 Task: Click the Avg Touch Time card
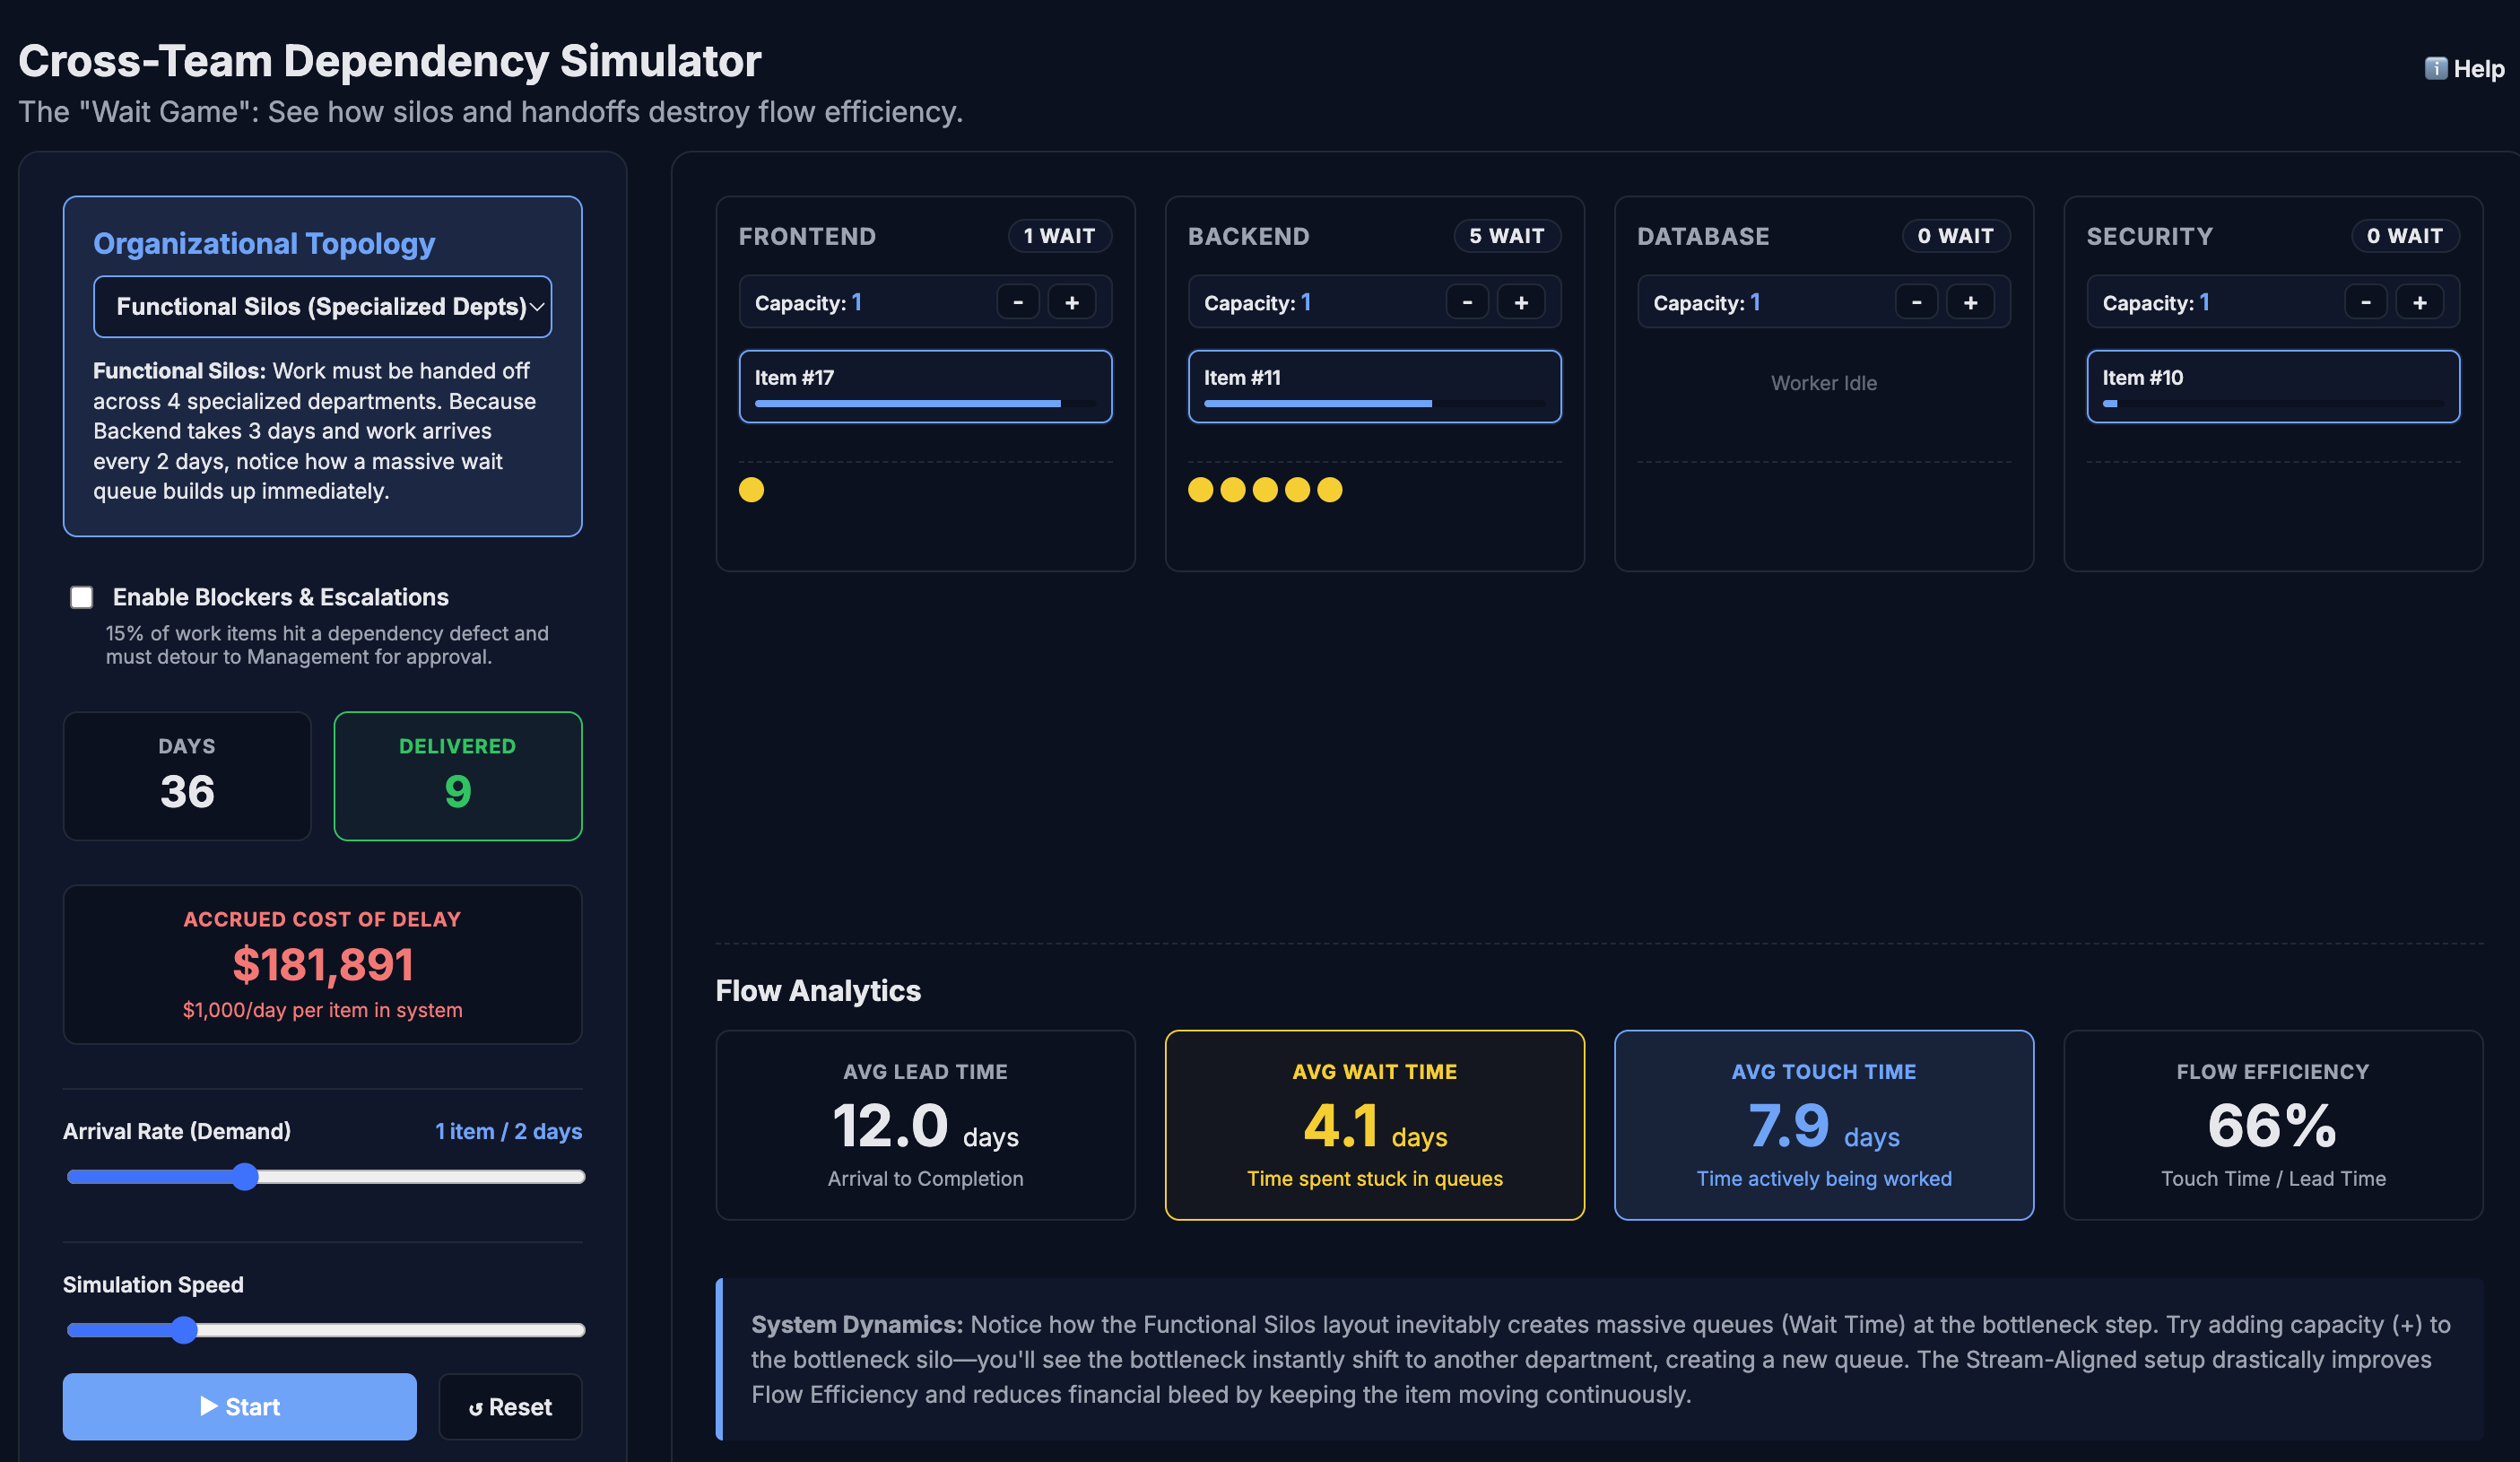1824,1125
